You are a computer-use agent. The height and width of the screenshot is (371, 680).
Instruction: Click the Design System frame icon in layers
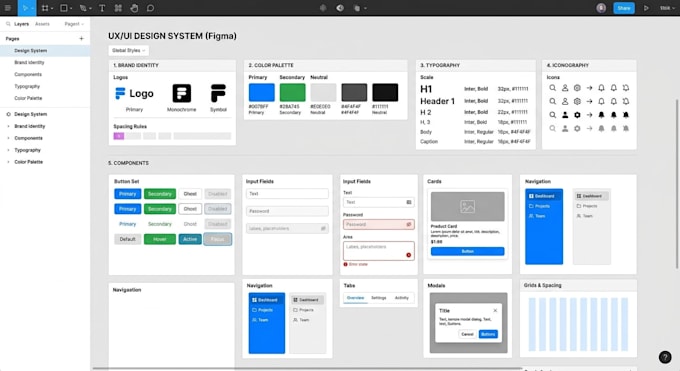8,114
